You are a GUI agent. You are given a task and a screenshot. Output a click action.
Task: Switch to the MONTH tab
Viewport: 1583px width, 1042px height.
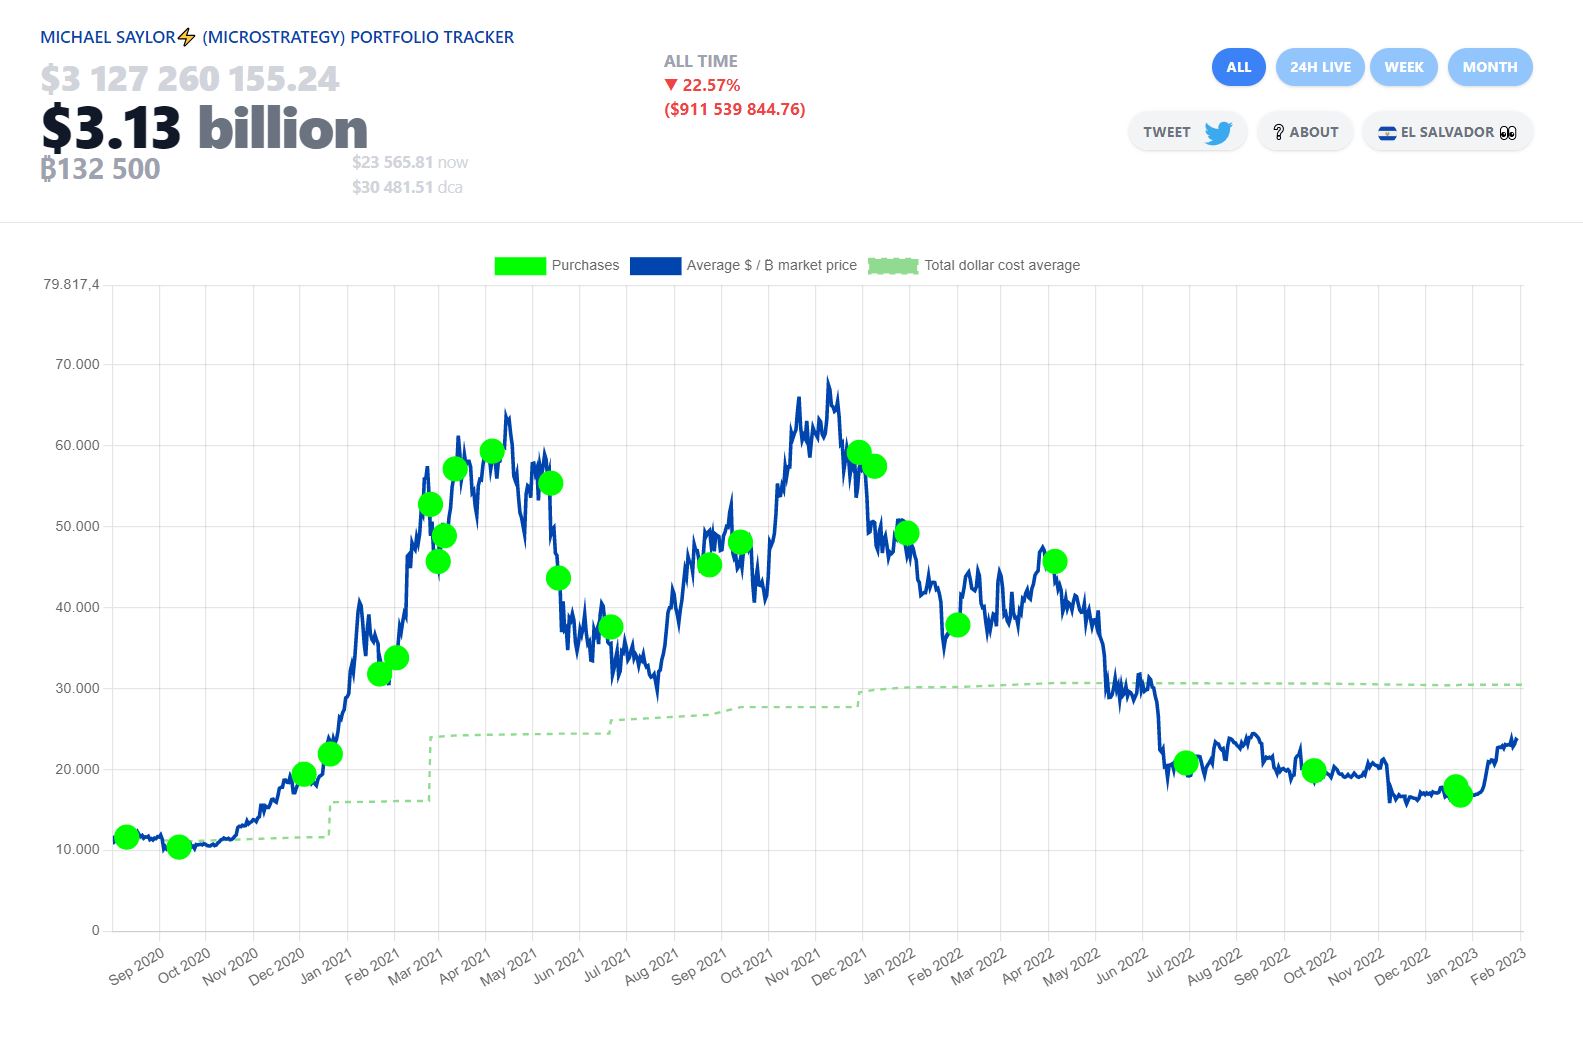click(x=1490, y=67)
